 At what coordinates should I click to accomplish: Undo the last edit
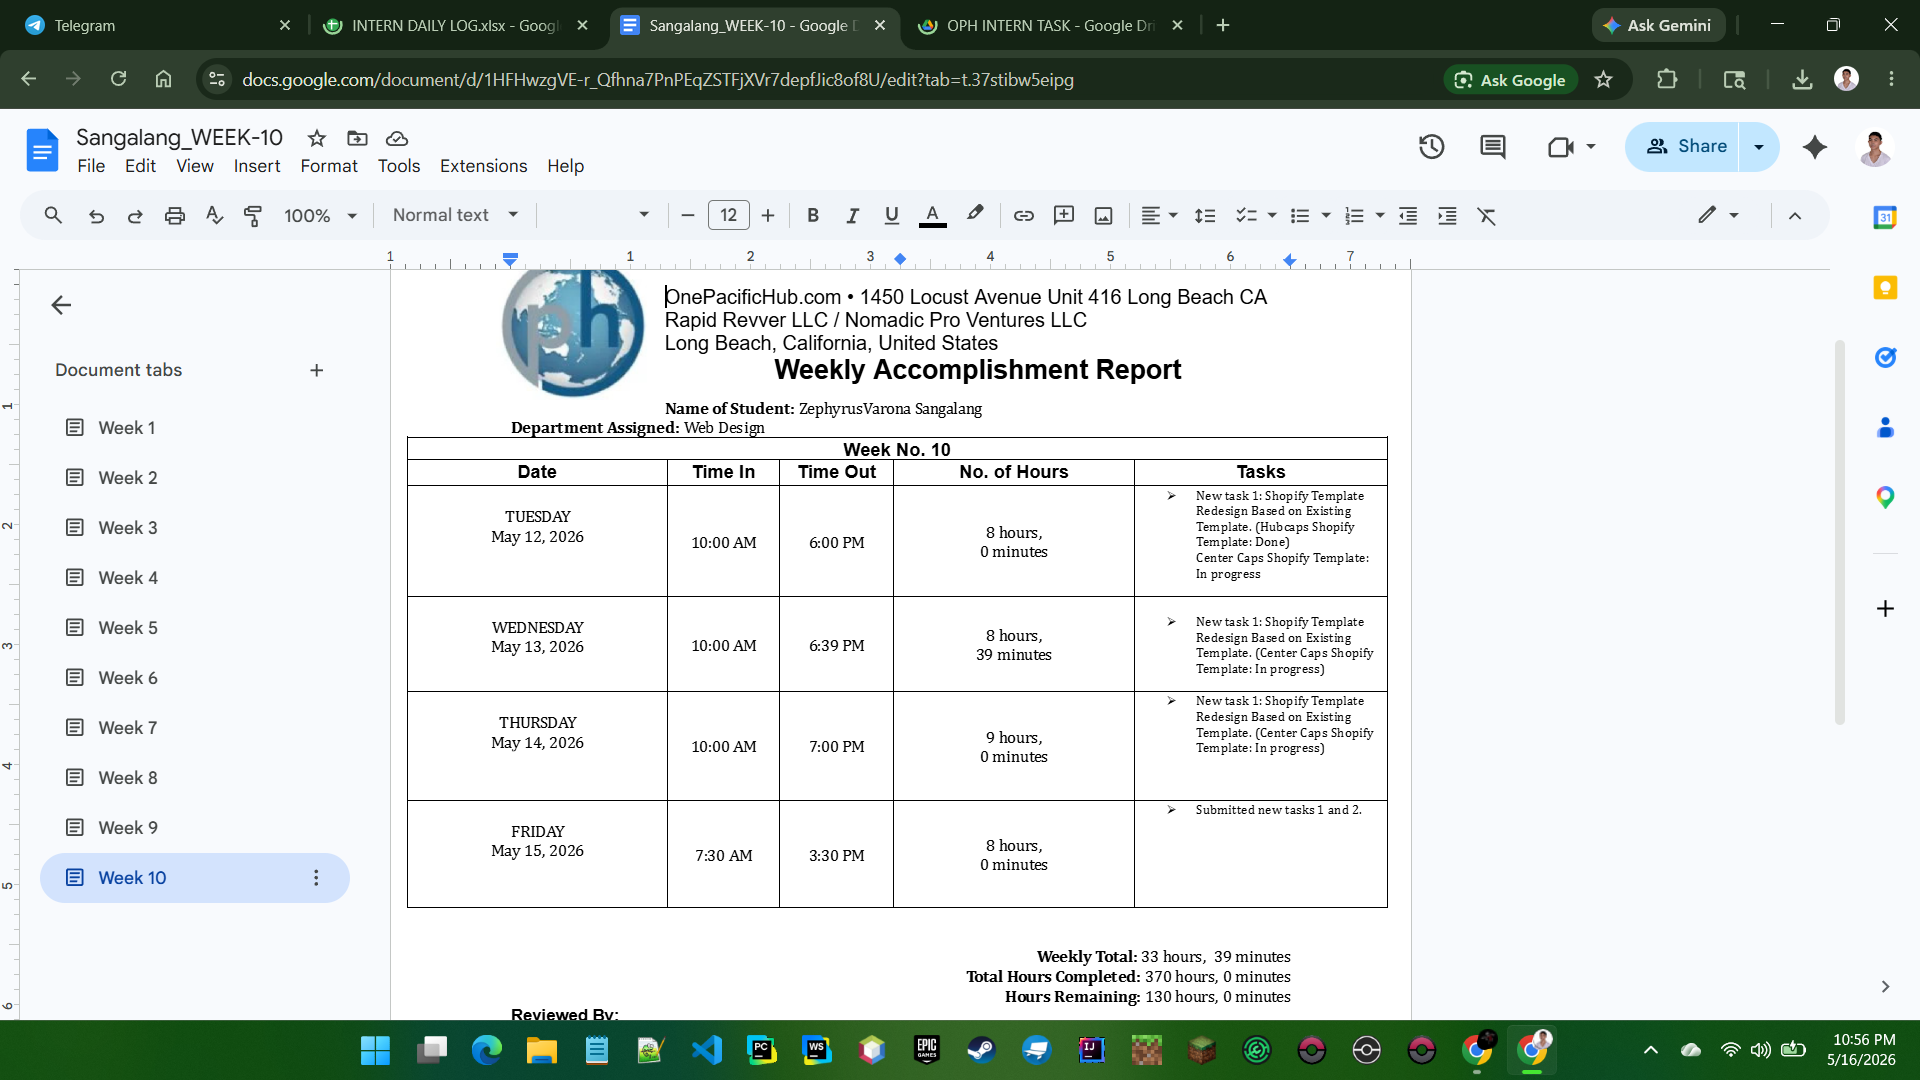96,215
